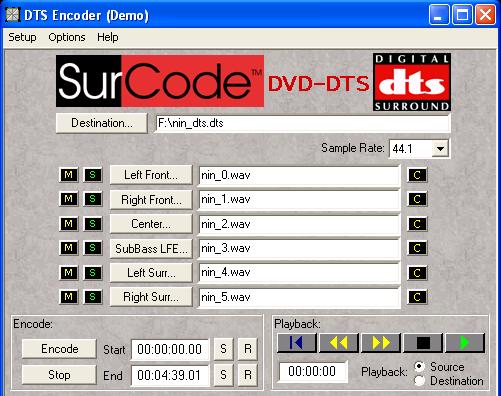Clear the Left Front file with C
The height and width of the screenshot is (396, 501).
coord(417,175)
